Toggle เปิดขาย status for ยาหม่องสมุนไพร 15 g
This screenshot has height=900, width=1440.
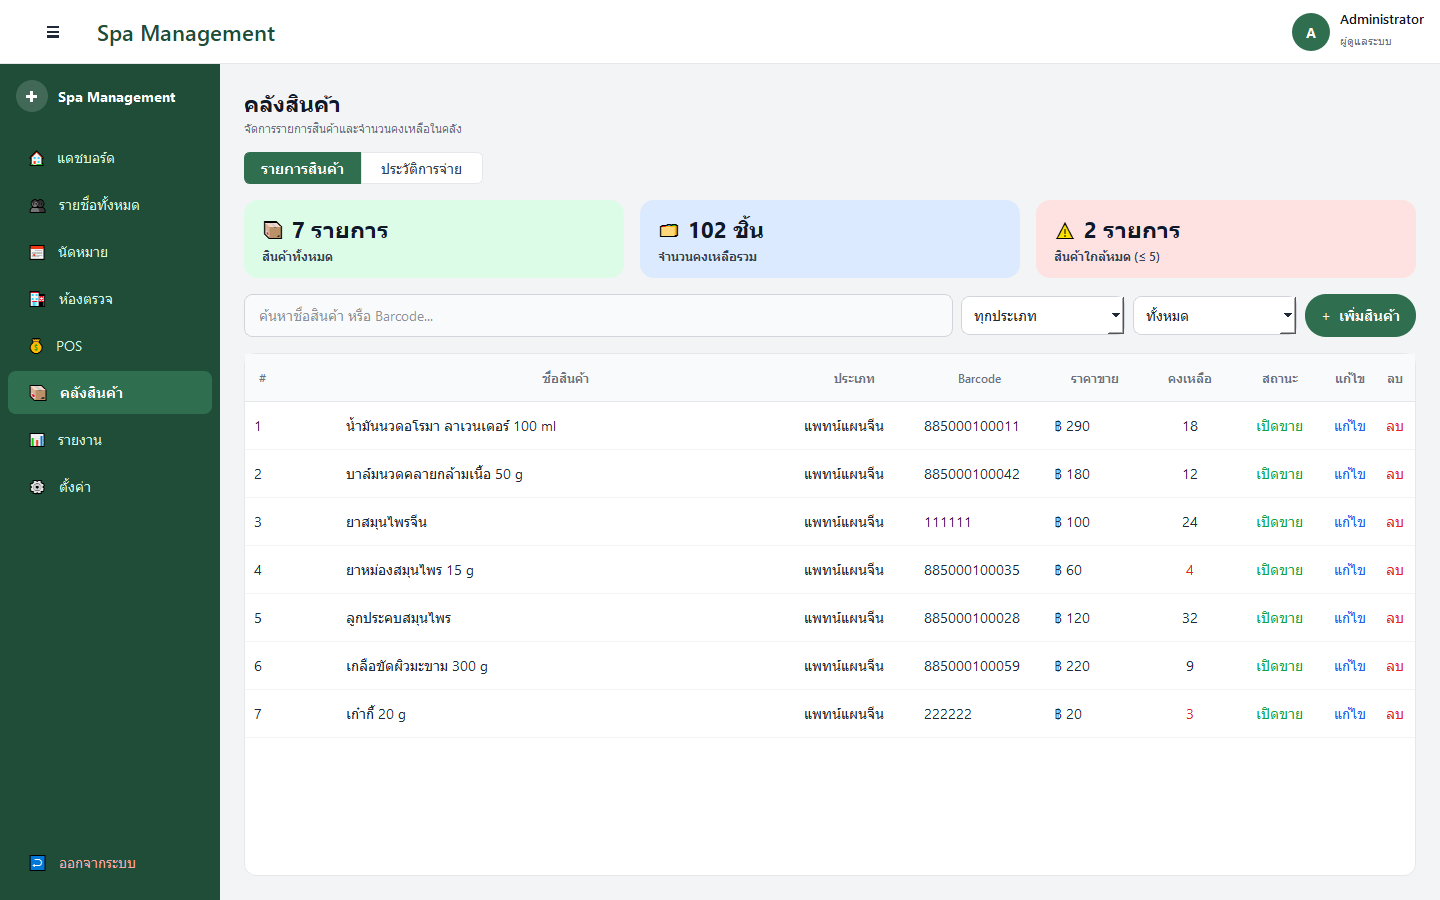pyautogui.click(x=1280, y=570)
